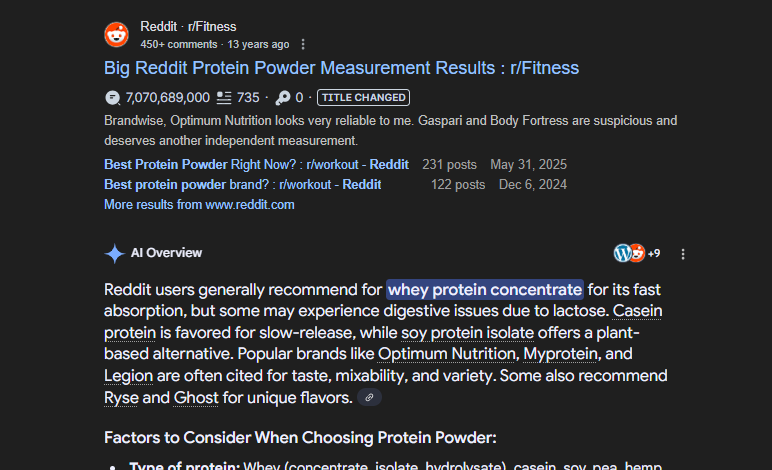The height and width of the screenshot is (470, 772).
Task: Expand the +9 sources list
Action: tap(654, 253)
